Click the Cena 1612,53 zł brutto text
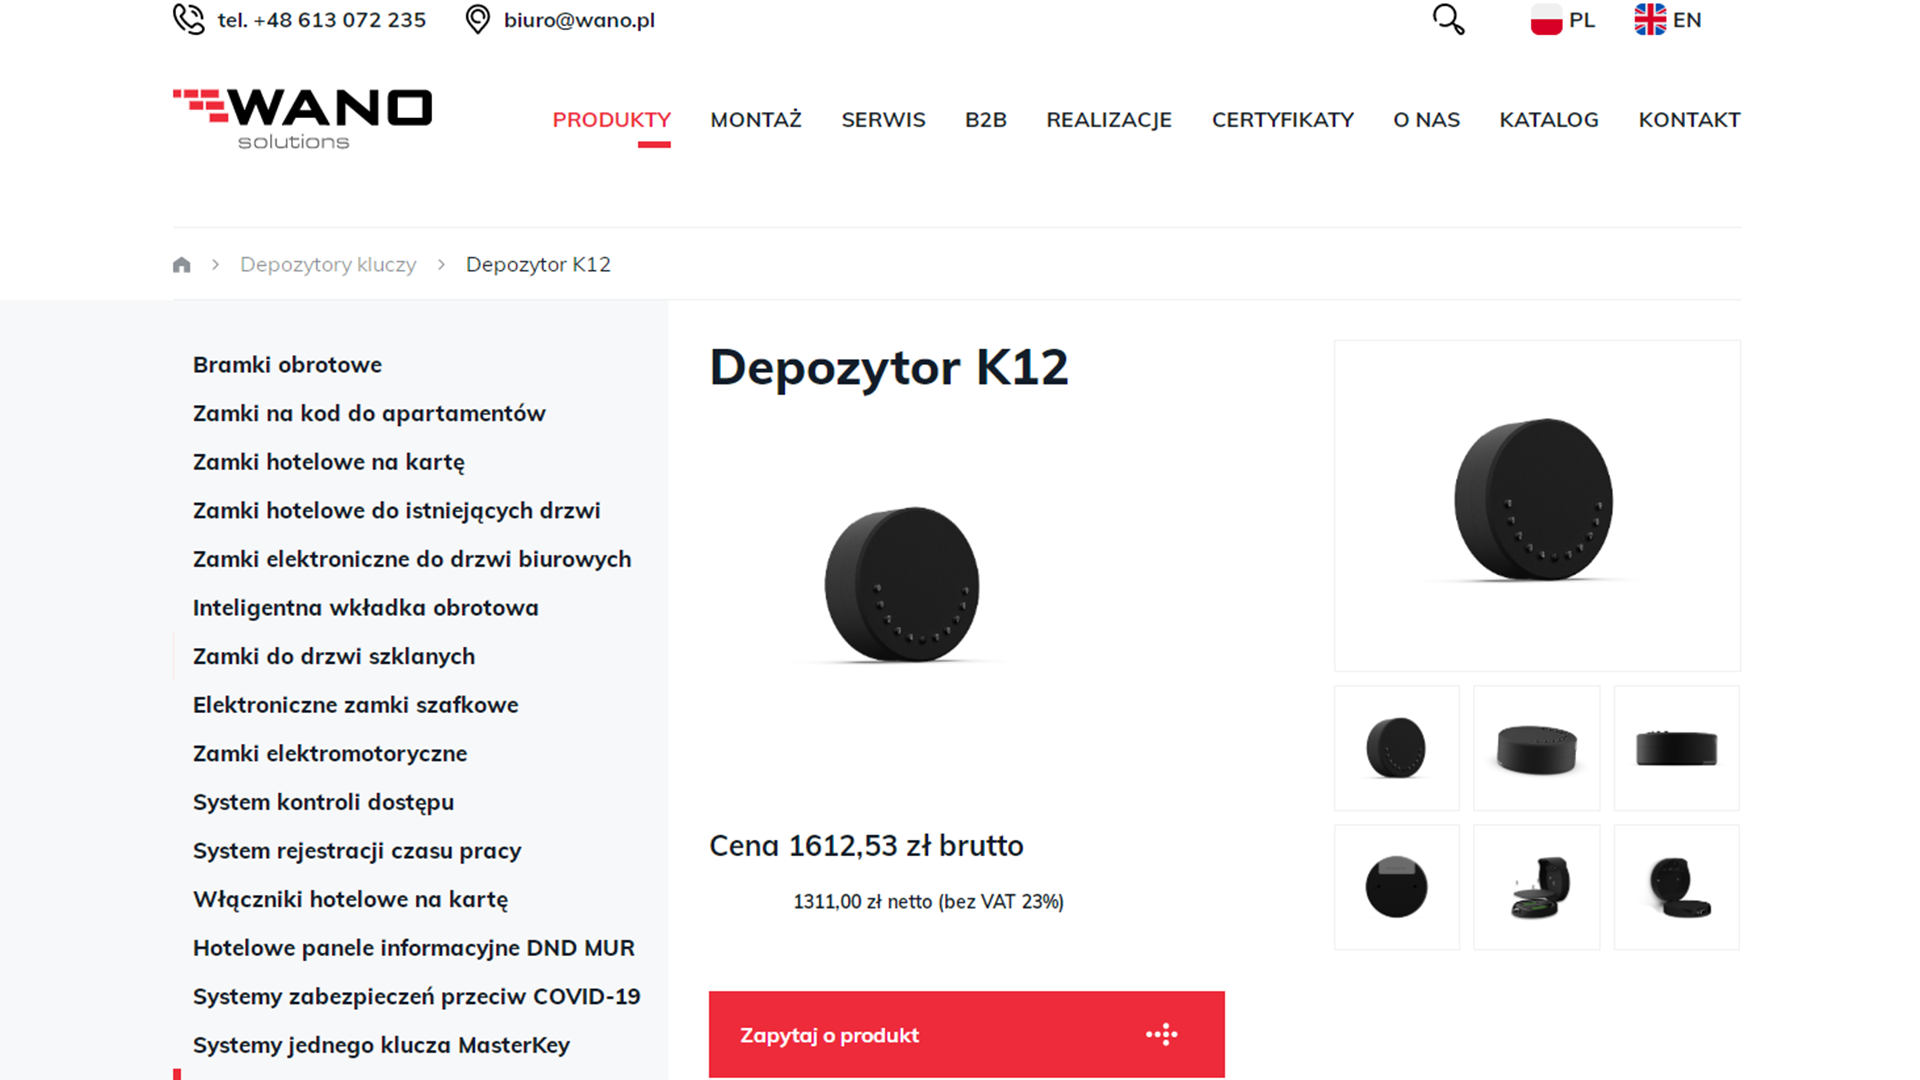 pyautogui.click(x=866, y=846)
